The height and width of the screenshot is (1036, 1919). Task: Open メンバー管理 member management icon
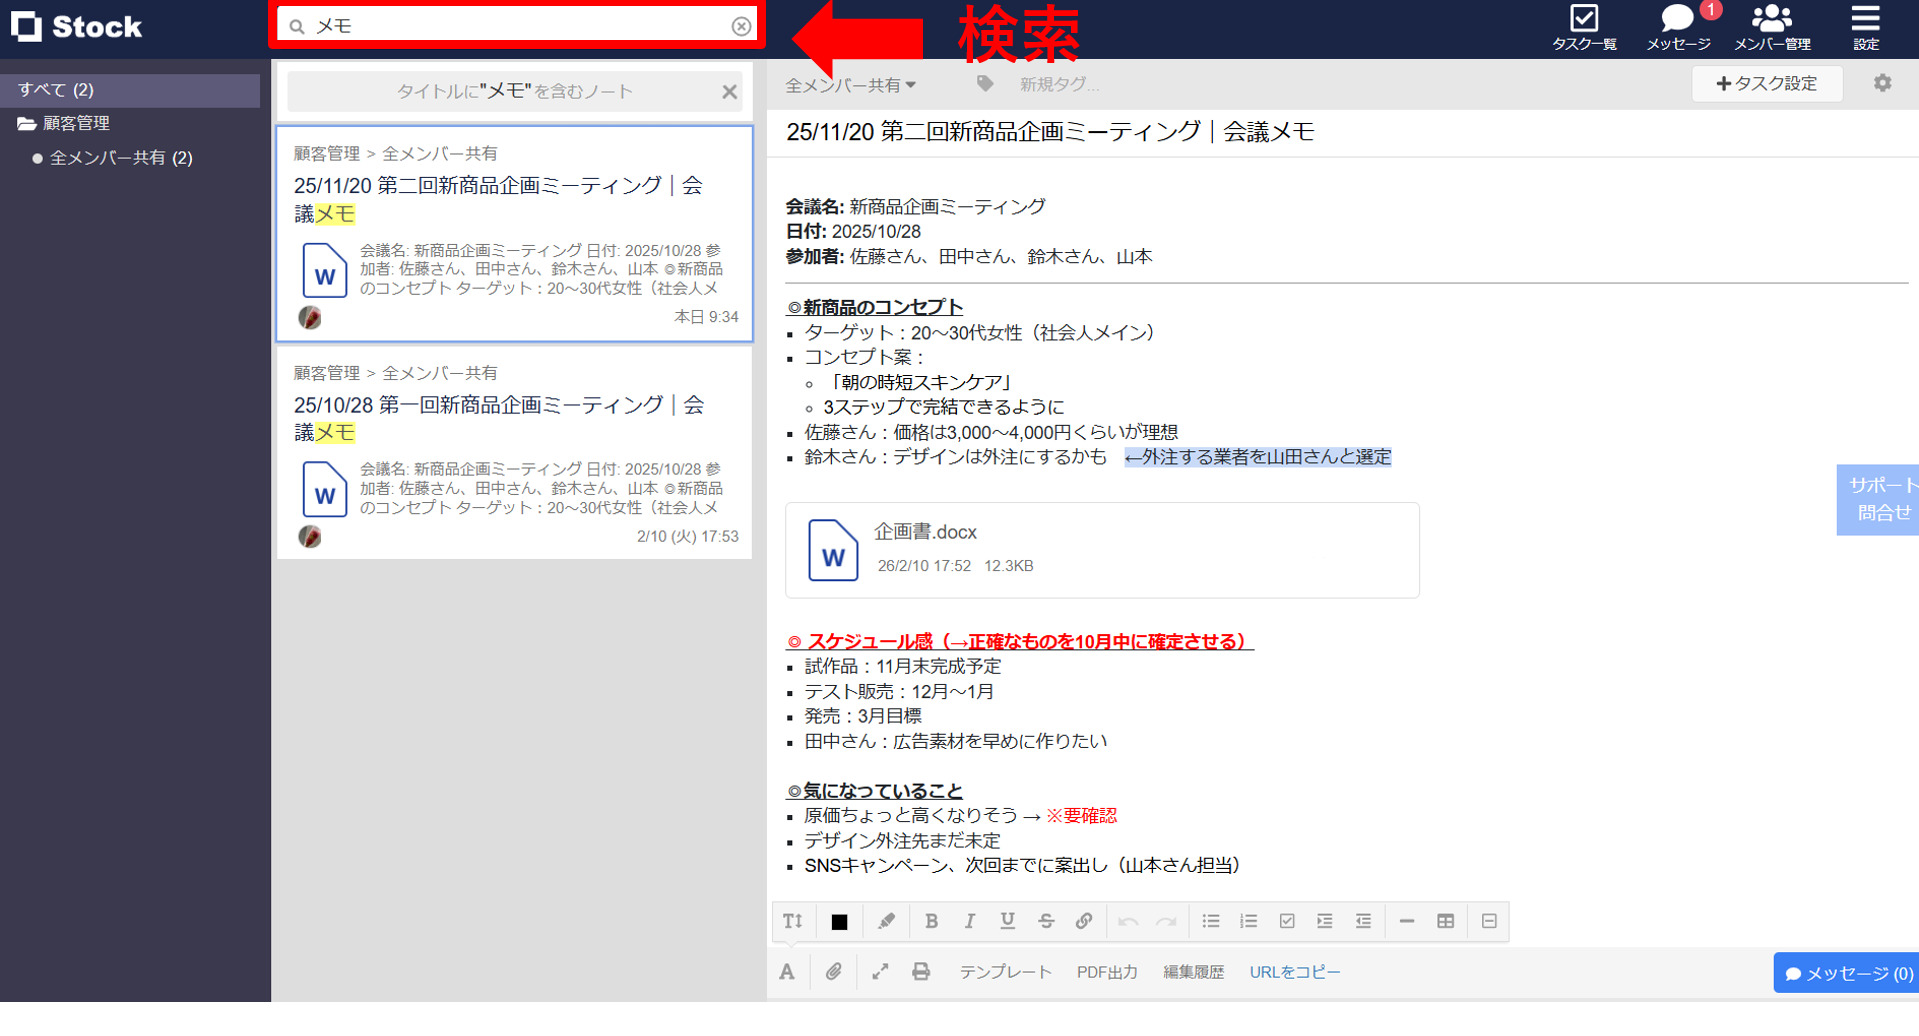pos(1770,25)
